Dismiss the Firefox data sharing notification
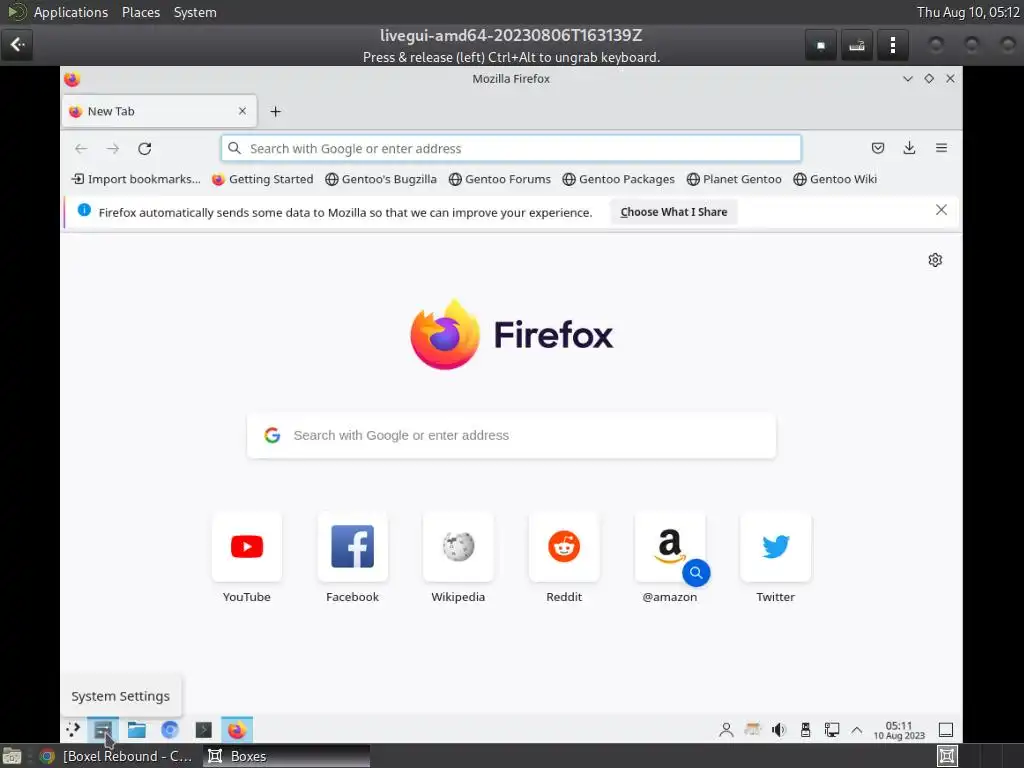 click(941, 210)
